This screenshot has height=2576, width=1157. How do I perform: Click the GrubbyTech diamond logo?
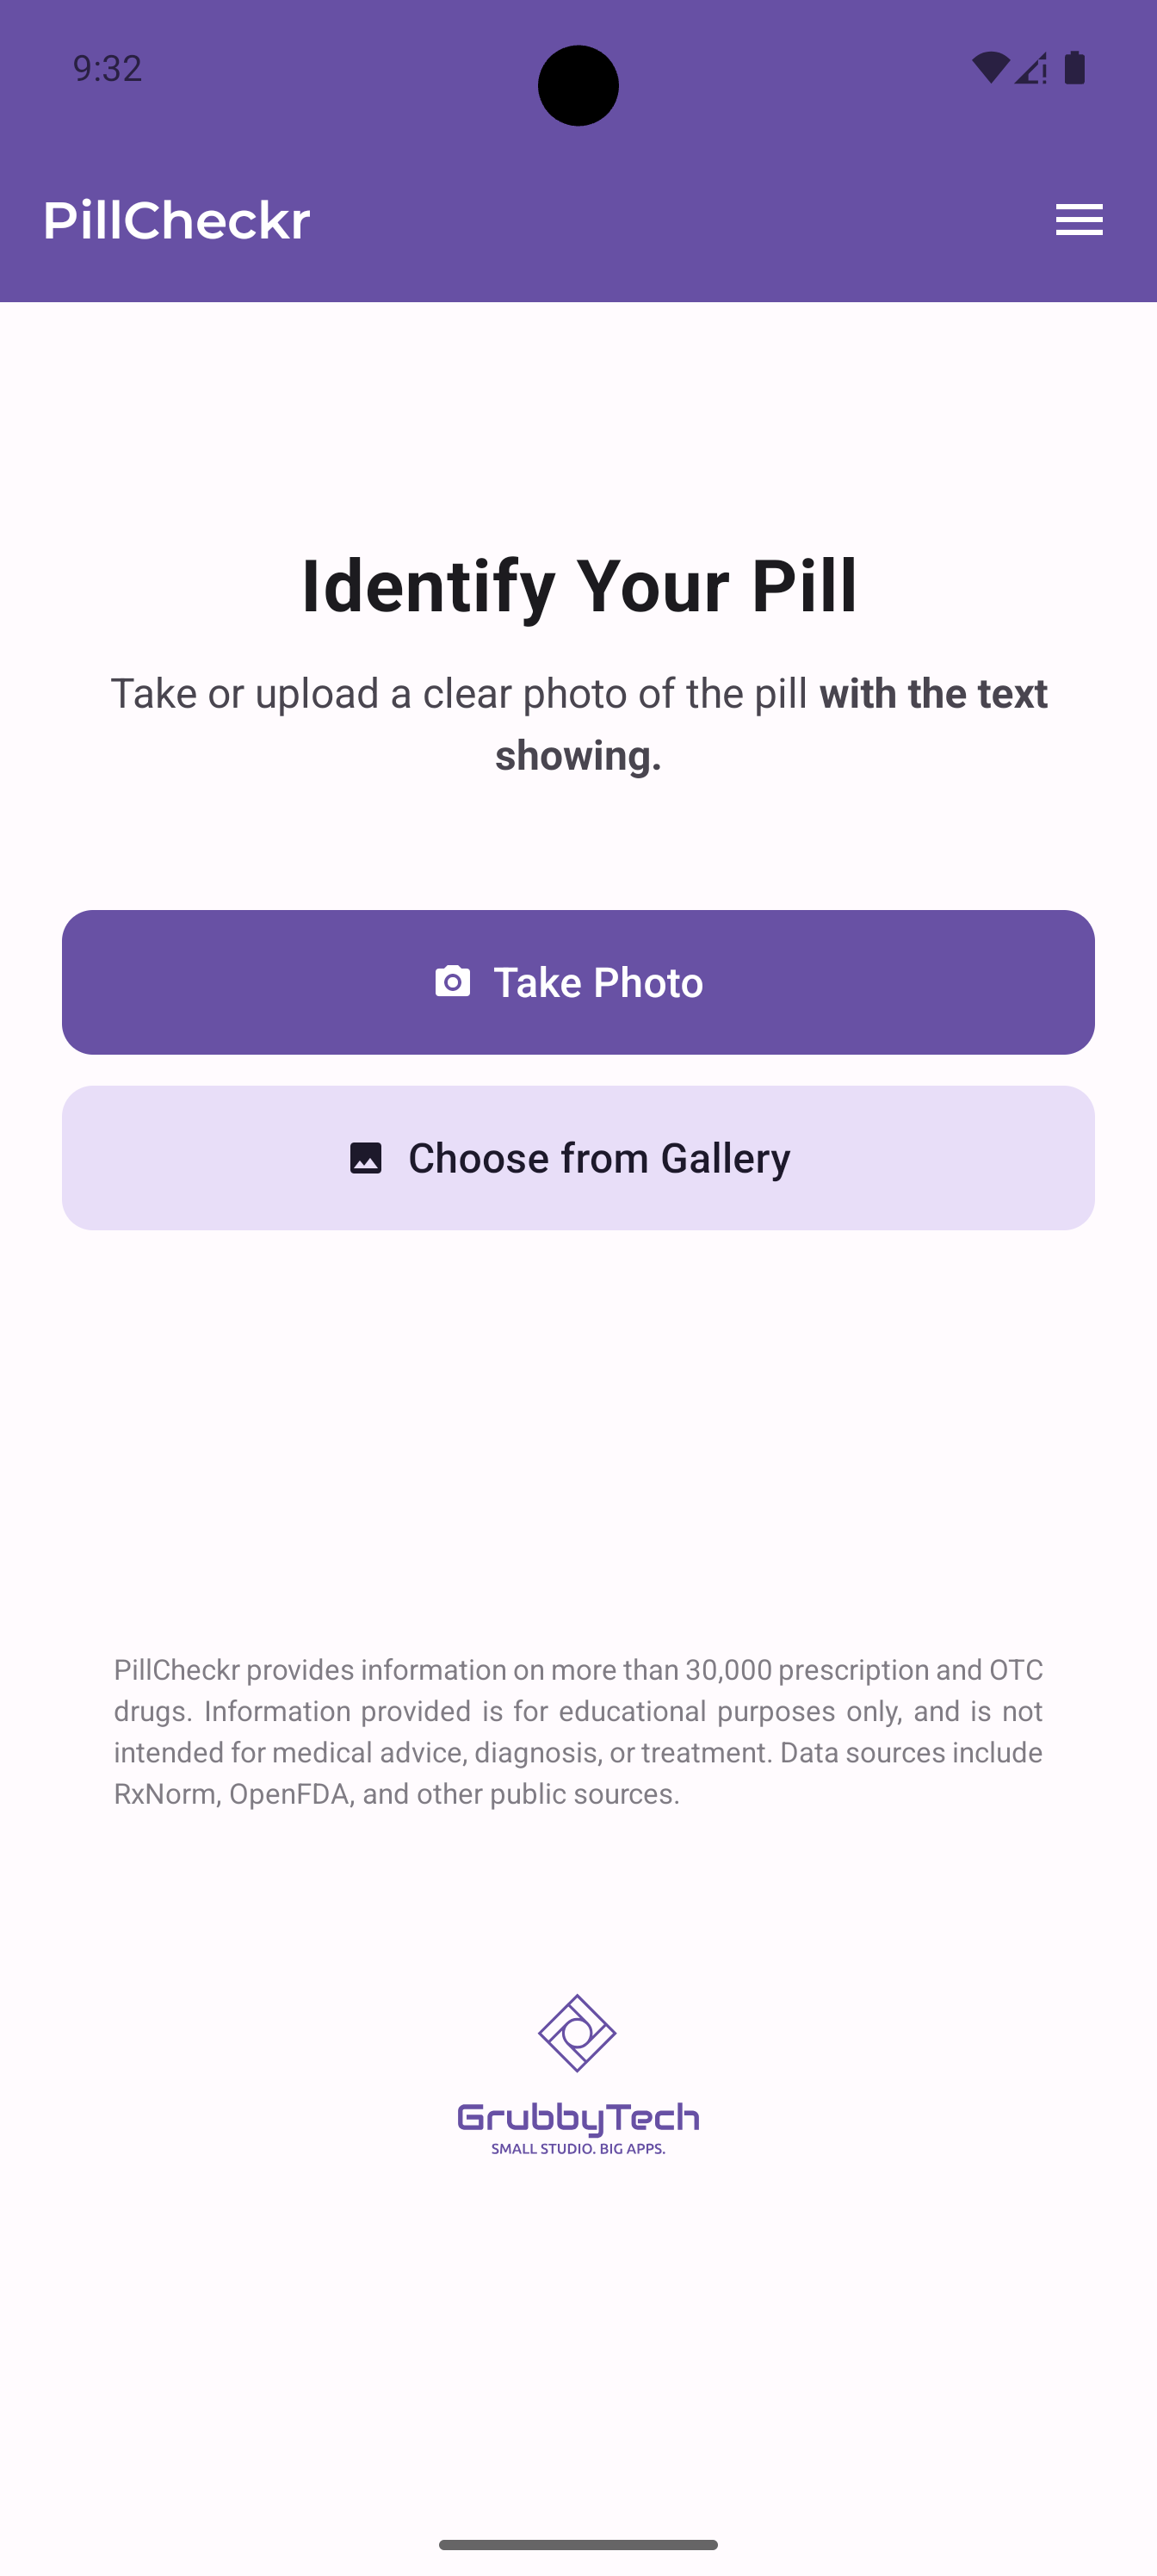578,2033
